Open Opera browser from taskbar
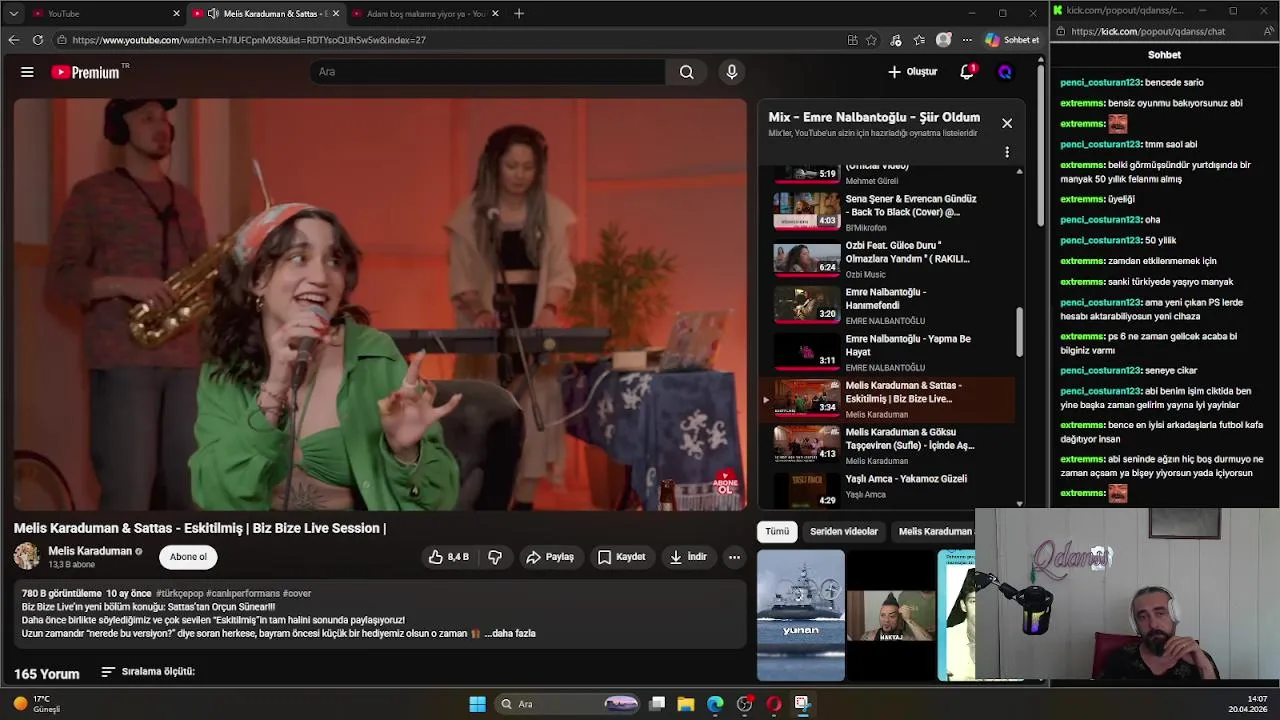The width and height of the screenshot is (1280, 720). tap(773, 704)
